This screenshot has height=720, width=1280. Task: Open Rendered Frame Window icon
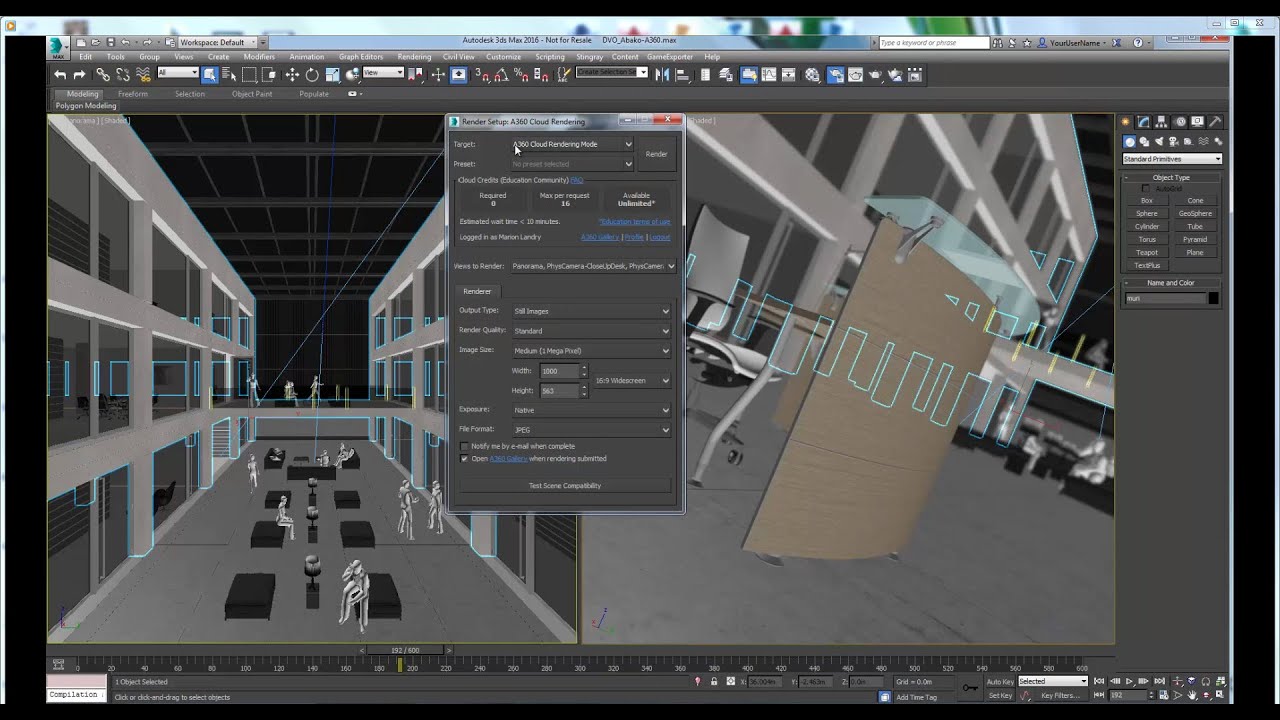(855, 75)
